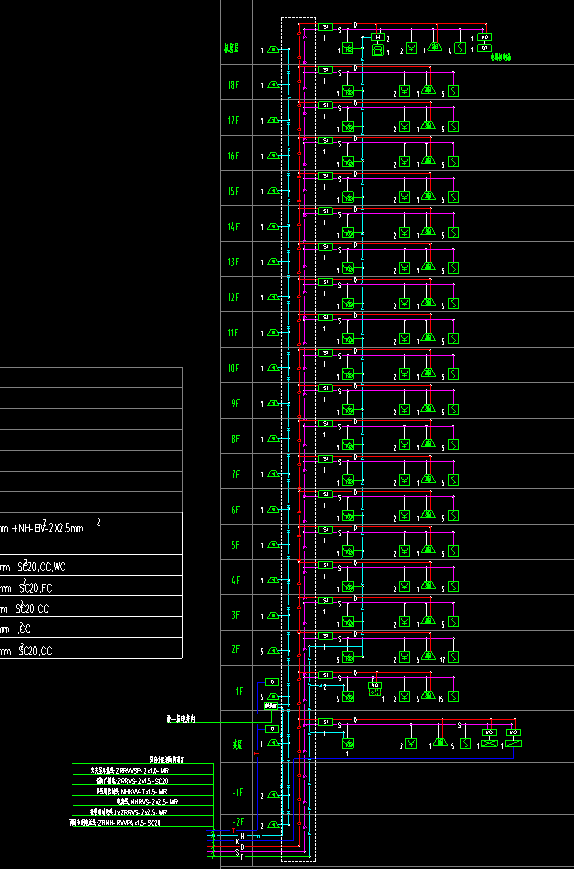Select the small 0 box on the 1F row

click(x=272, y=682)
